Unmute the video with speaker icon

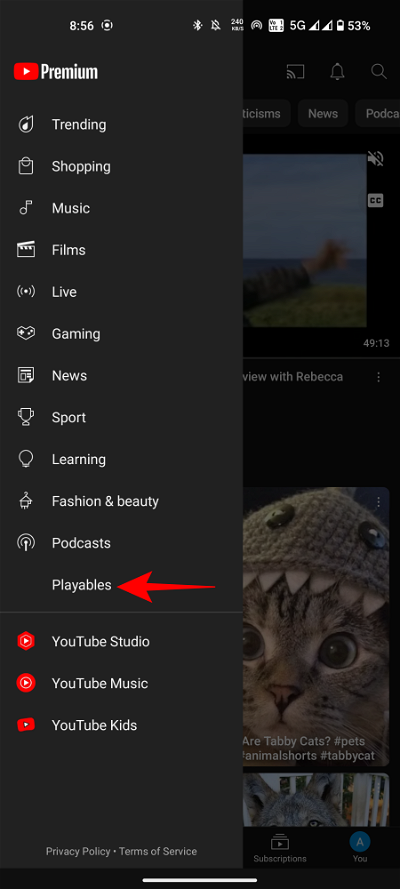(x=375, y=159)
